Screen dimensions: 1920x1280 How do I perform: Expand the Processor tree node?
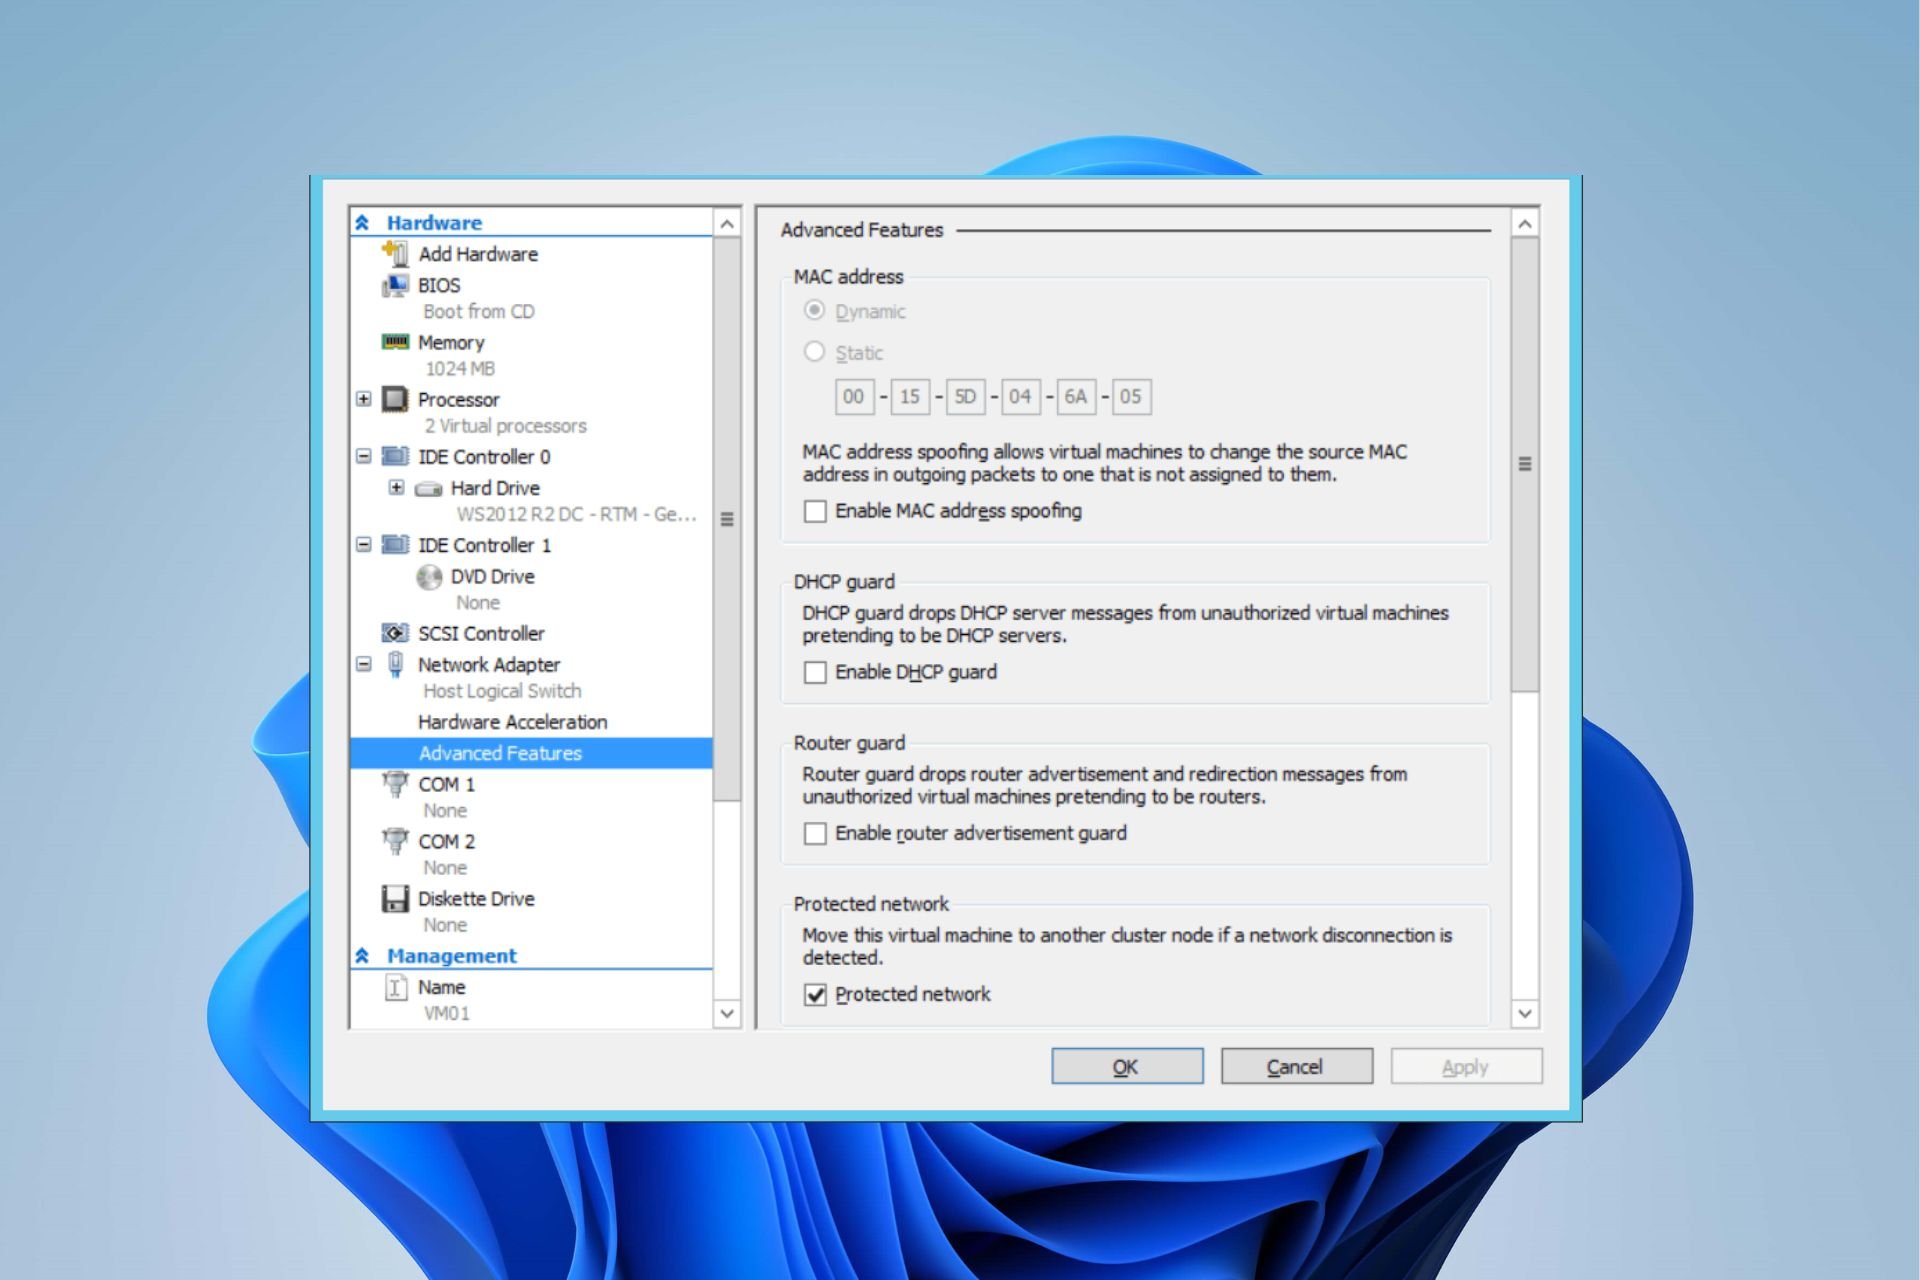363,399
